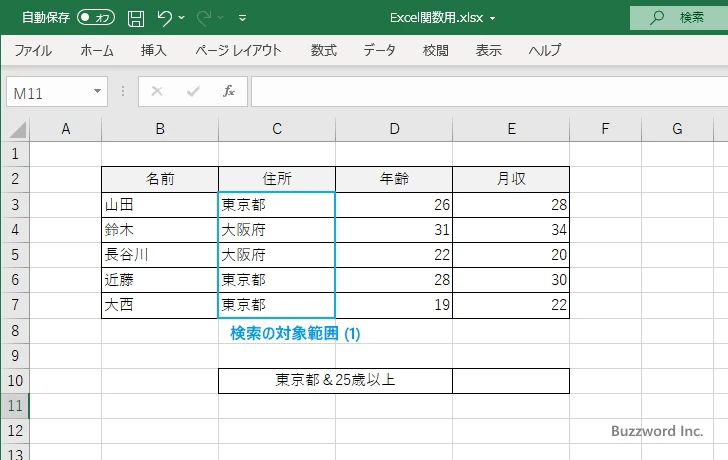This screenshot has height=460, width=728.
Task: Expand the Name Box dropdown arrow
Action: (x=98, y=91)
